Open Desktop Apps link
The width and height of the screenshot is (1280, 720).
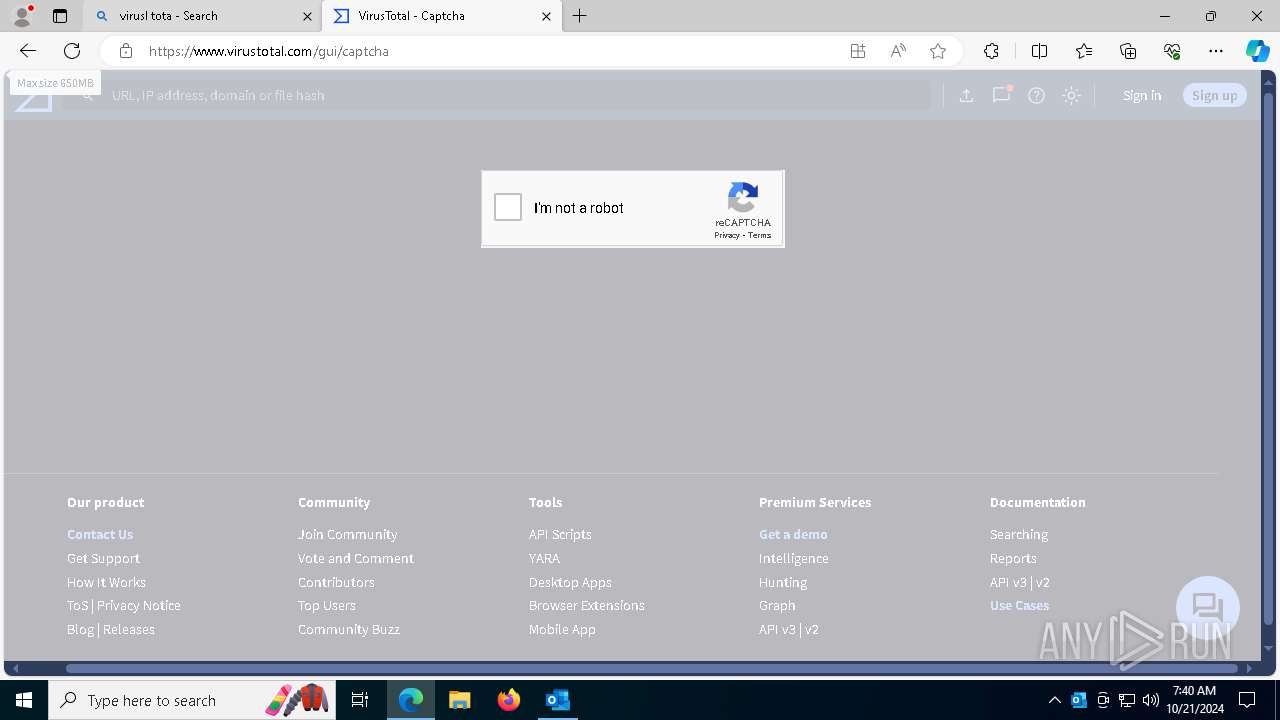pyautogui.click(x=570, y=582)
